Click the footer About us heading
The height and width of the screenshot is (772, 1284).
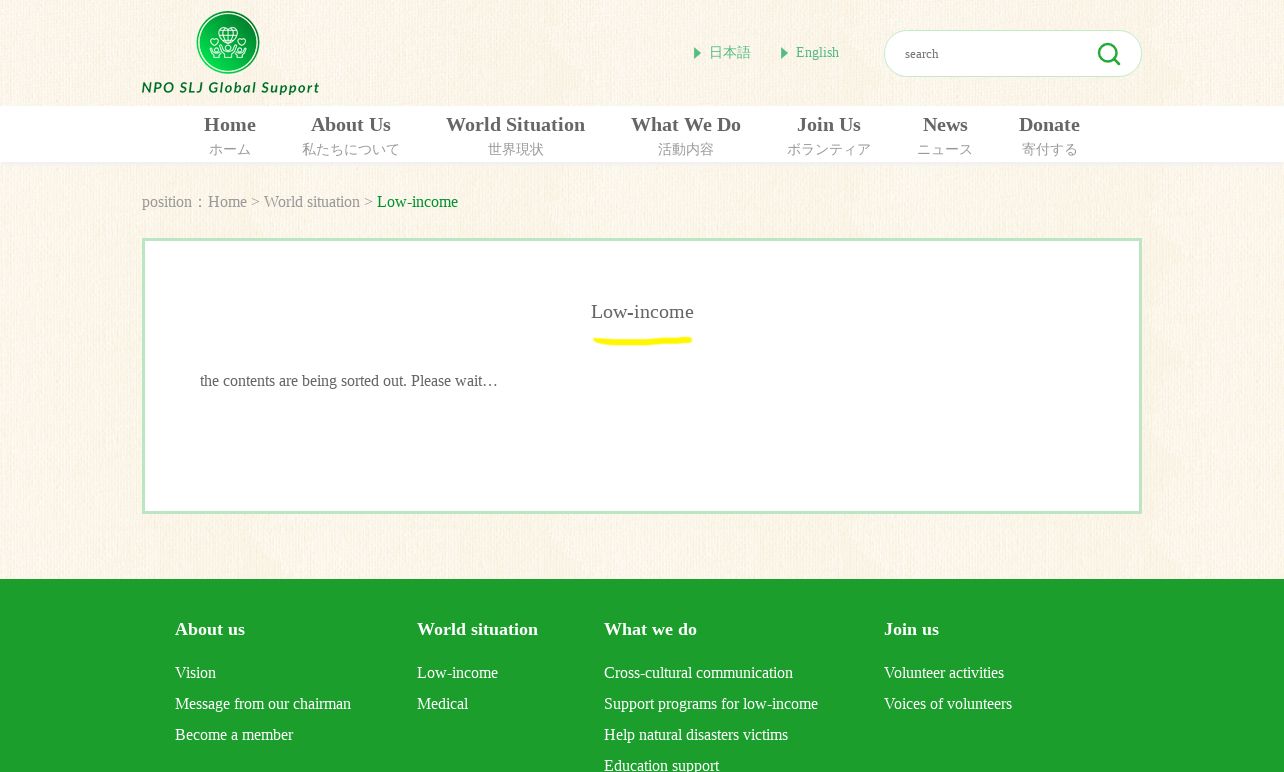(x=210, y=629)
